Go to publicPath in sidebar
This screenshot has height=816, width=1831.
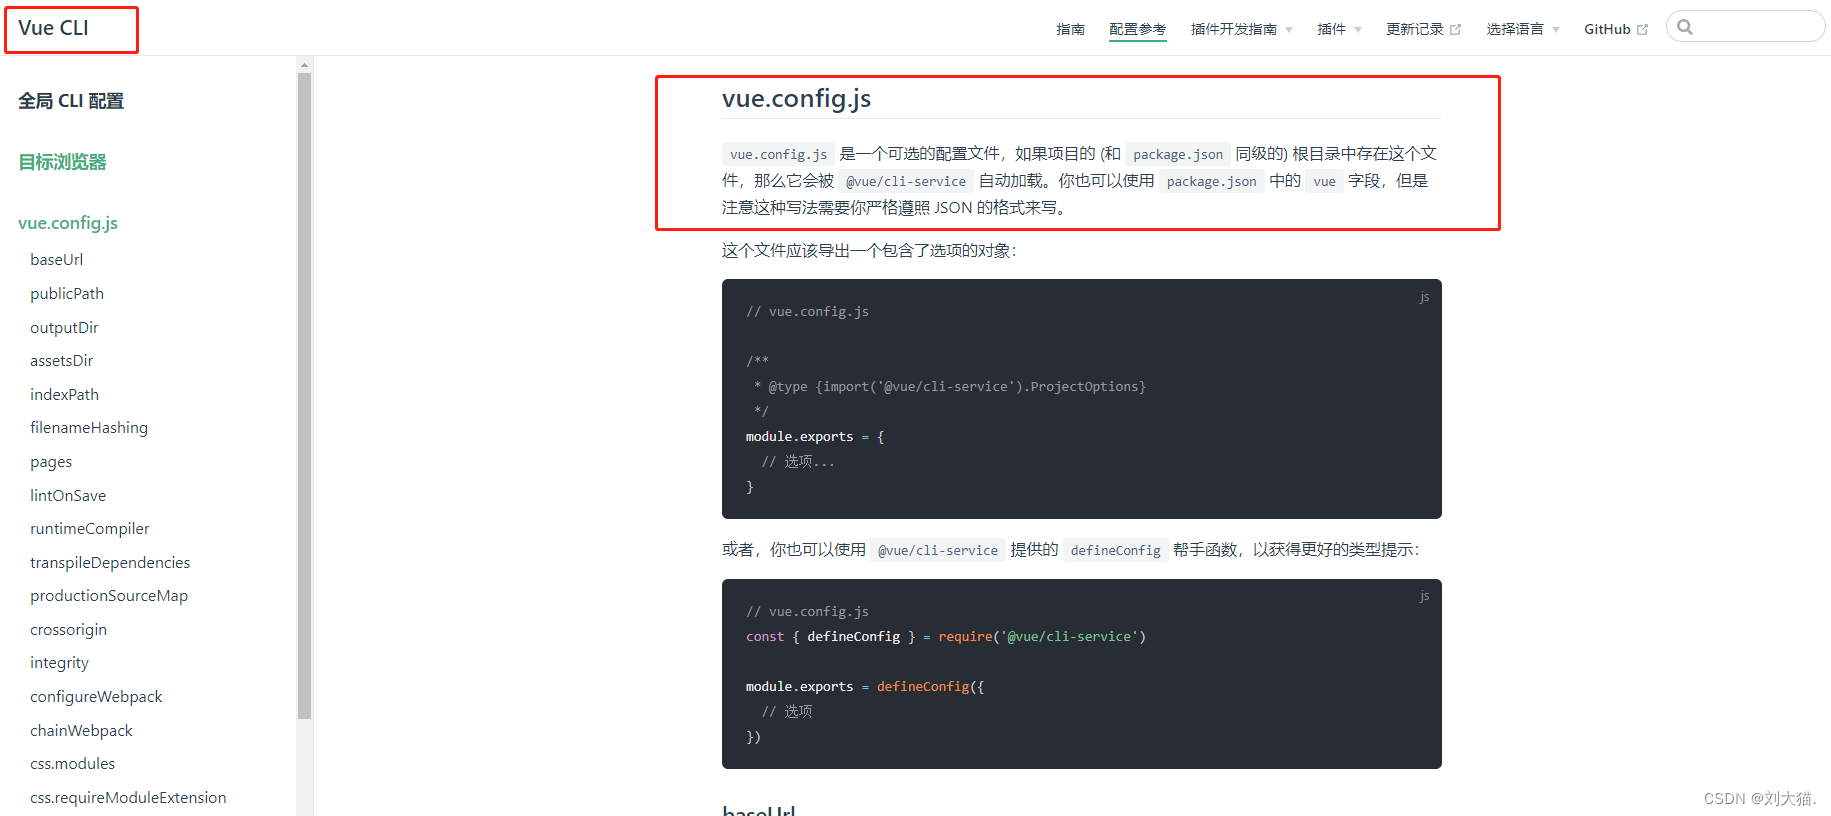pos(67,293)
